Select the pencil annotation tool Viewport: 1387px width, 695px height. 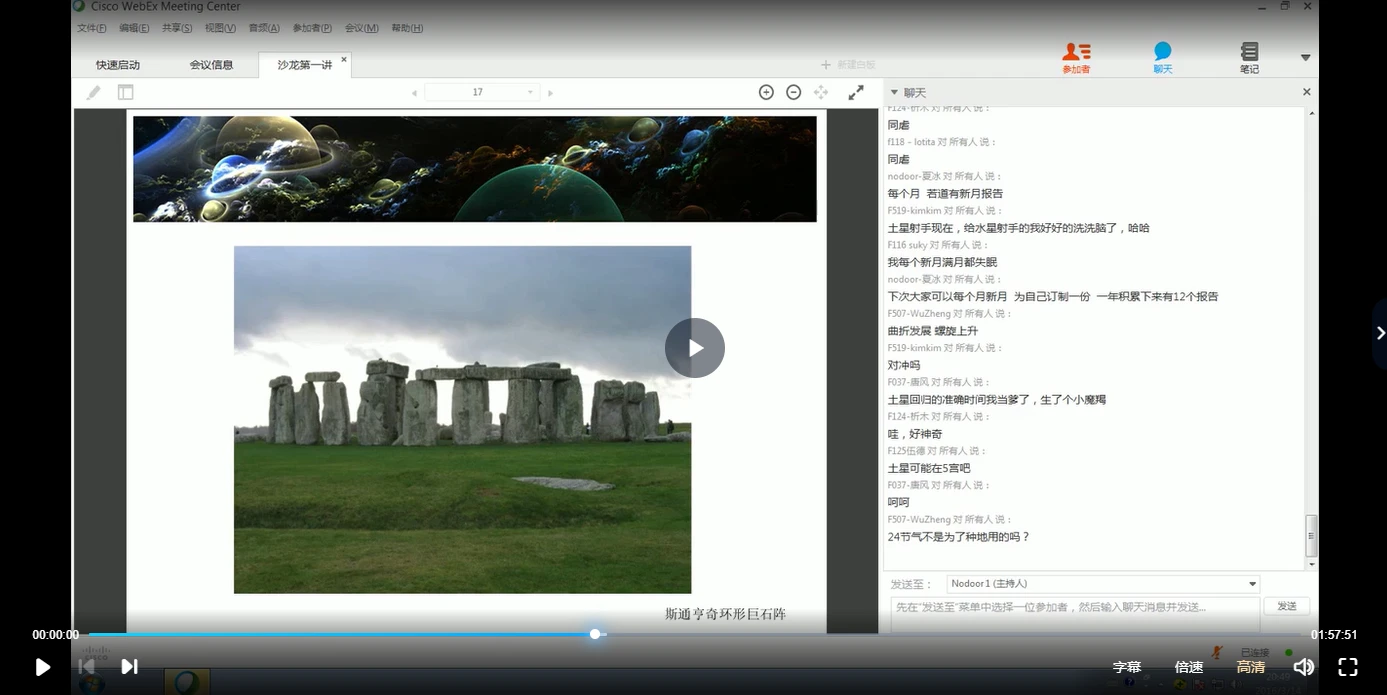pos(93,92)
